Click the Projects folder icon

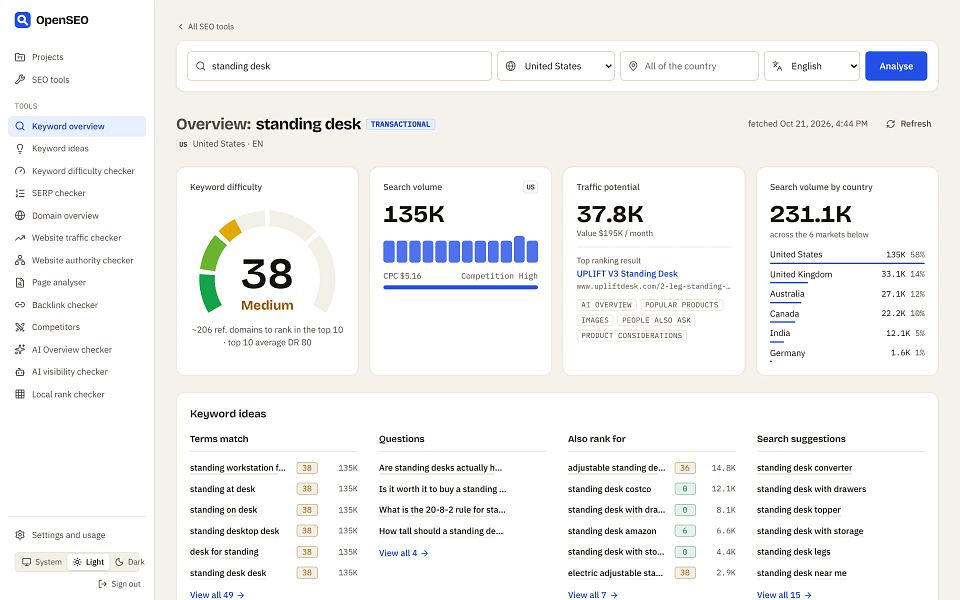click(20, 57)
